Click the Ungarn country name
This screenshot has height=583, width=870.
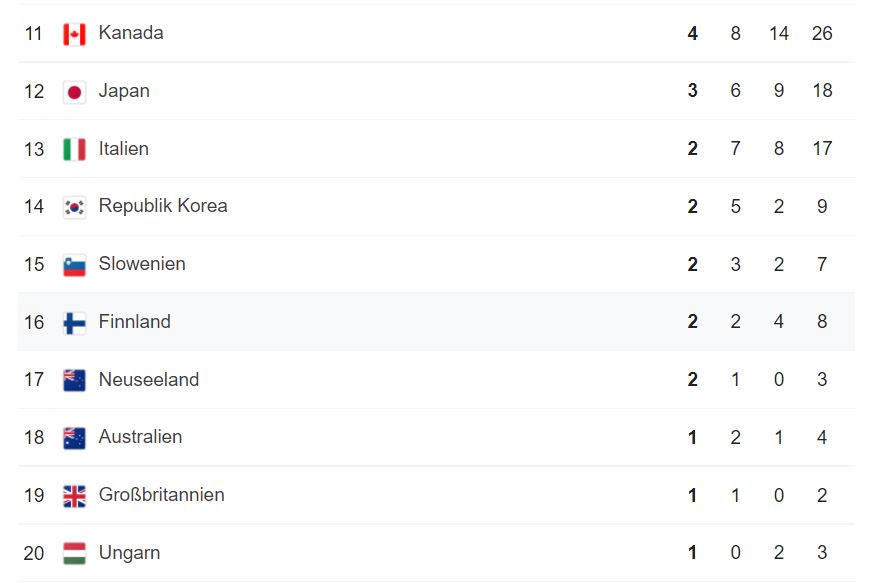[129, 553]
